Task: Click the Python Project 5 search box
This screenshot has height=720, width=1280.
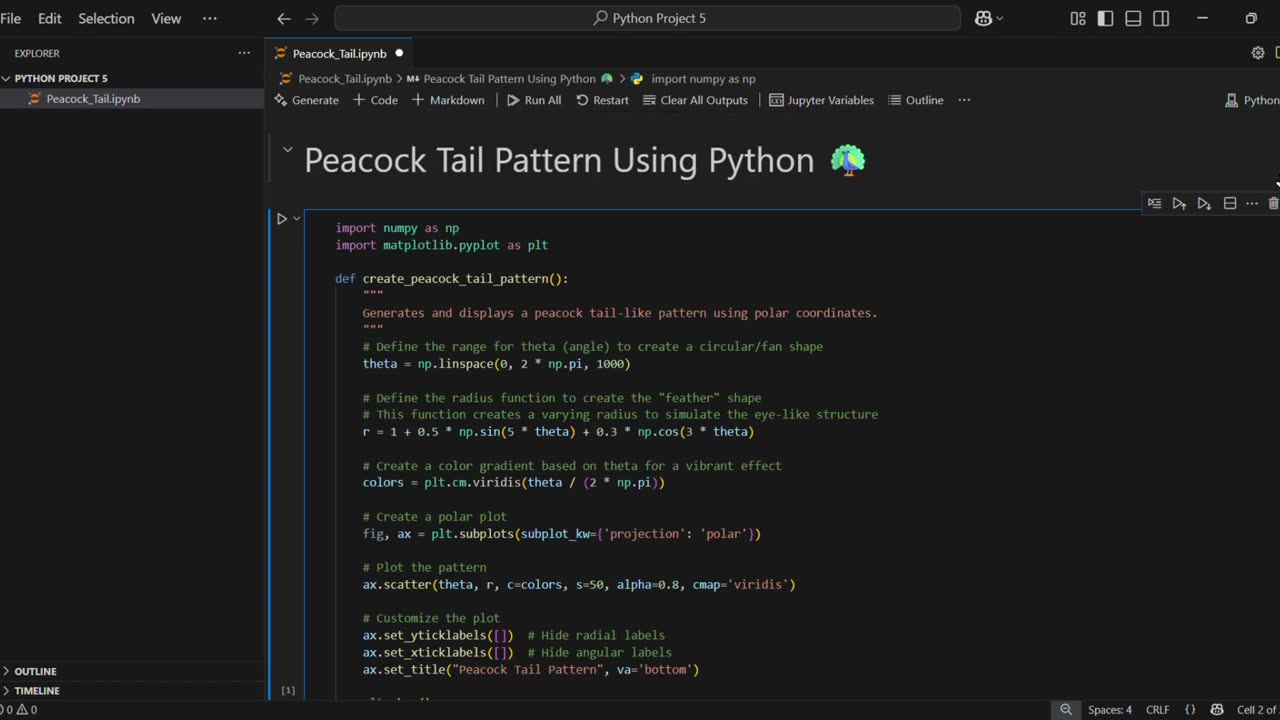Action: coord(647,18)
